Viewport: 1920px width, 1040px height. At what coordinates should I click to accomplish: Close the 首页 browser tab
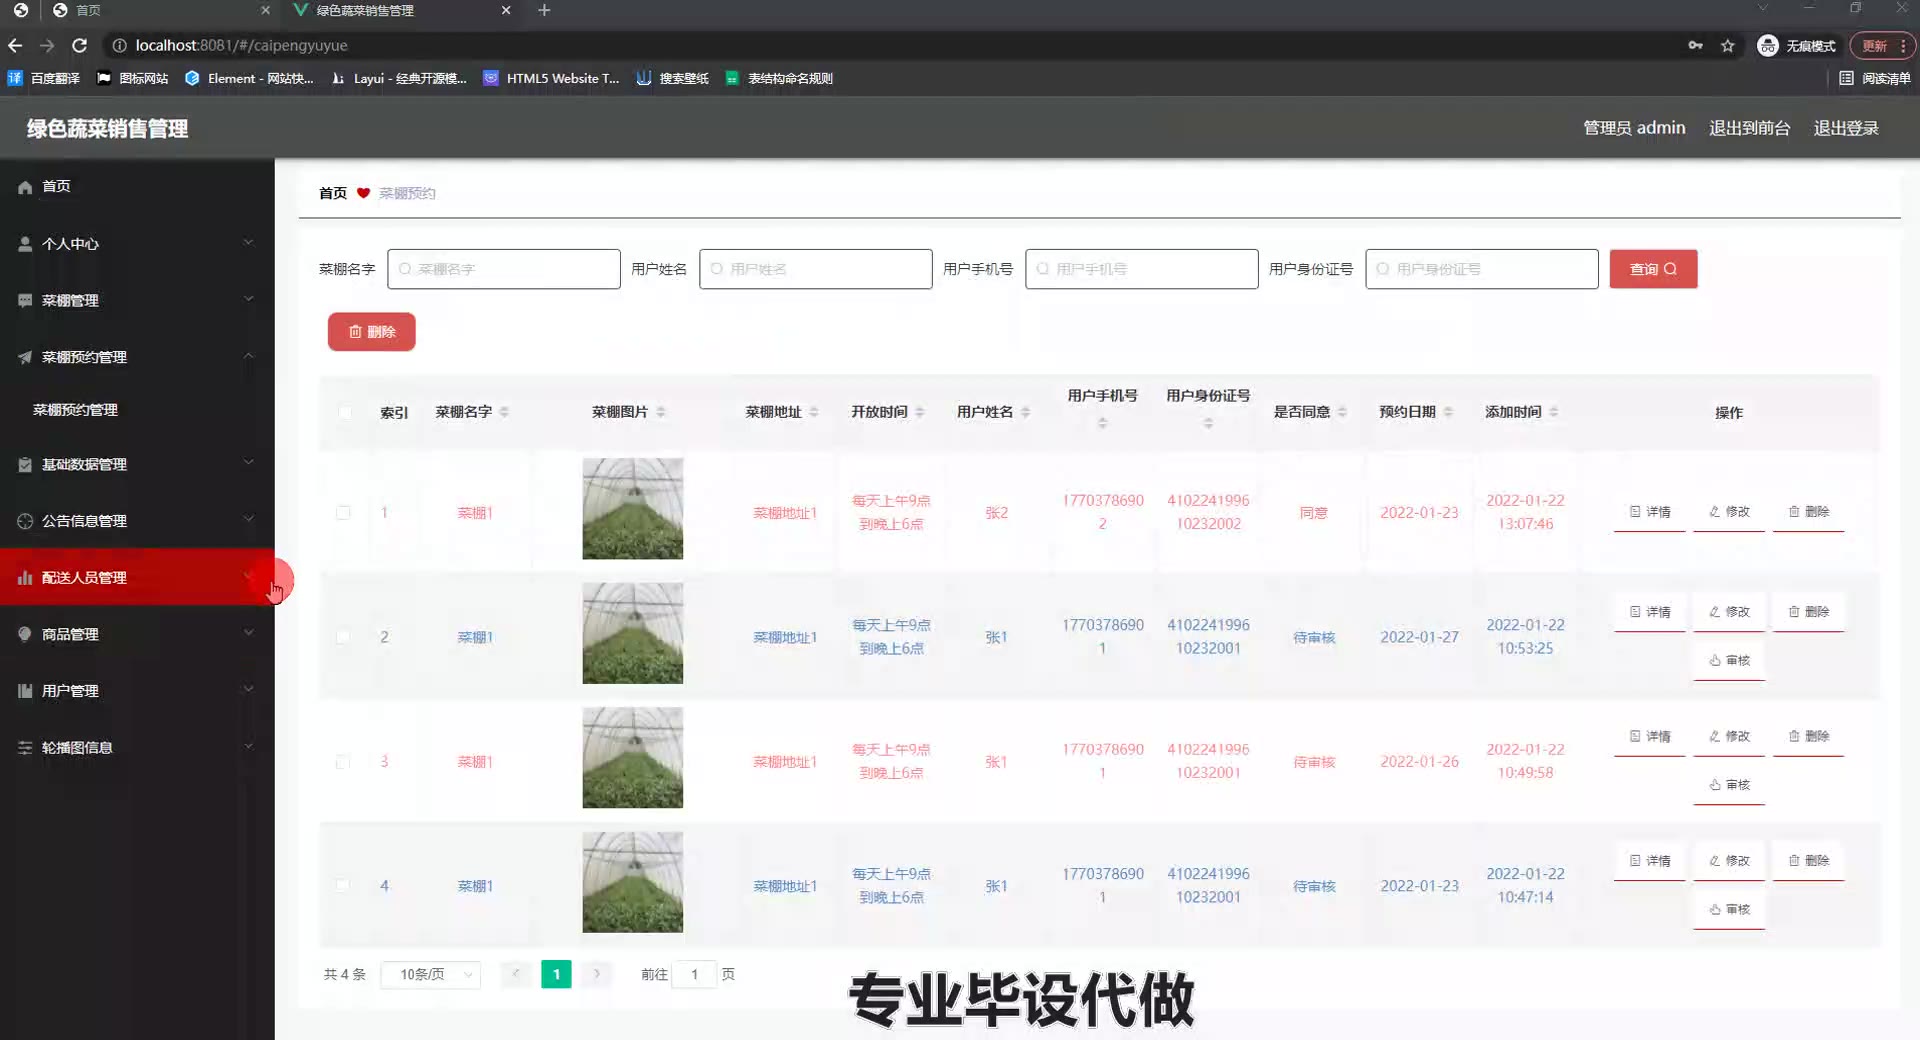pyautogui.click(x=265, y=10)
